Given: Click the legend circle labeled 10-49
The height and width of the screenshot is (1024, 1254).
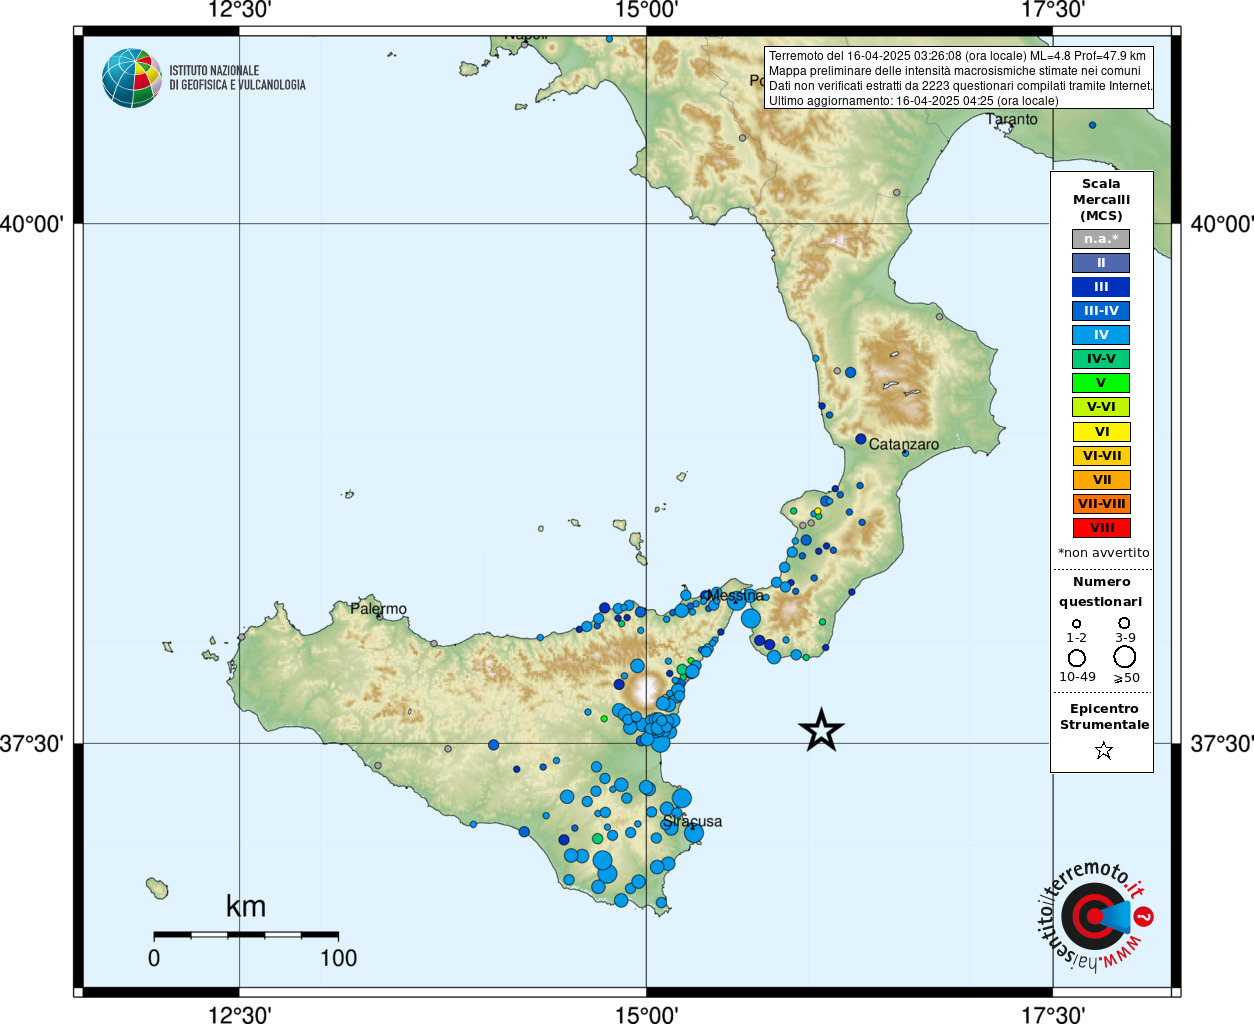Looking at the screenshot, I should (1077, 658).
